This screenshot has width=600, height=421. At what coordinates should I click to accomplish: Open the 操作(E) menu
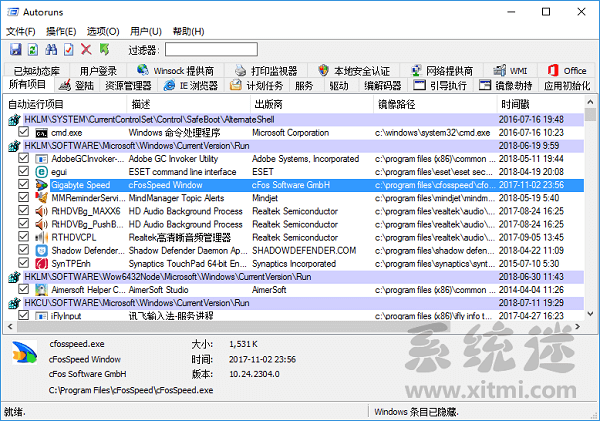tap(61, 31)
